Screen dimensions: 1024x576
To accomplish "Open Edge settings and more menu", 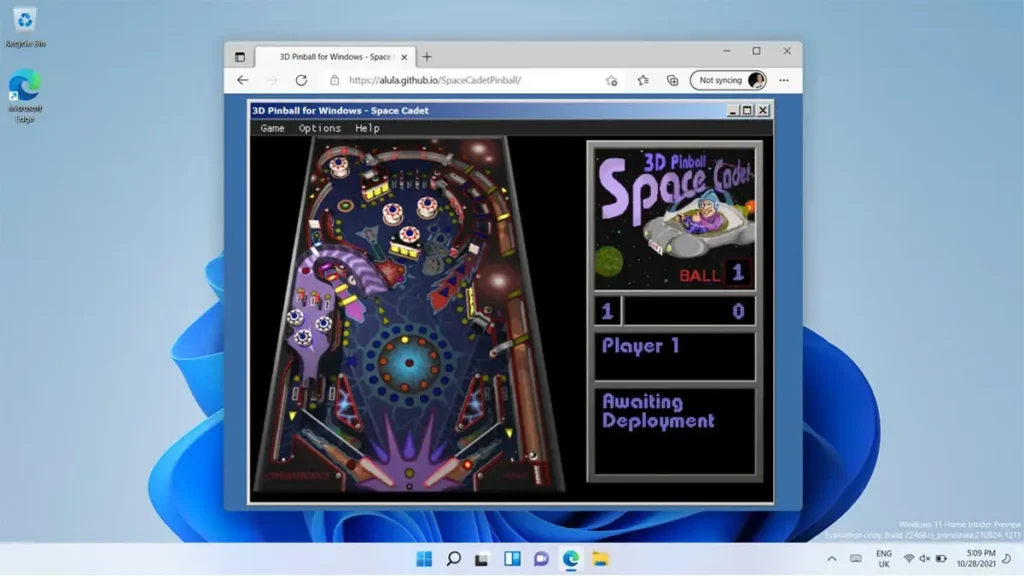I will coord(784,80).
